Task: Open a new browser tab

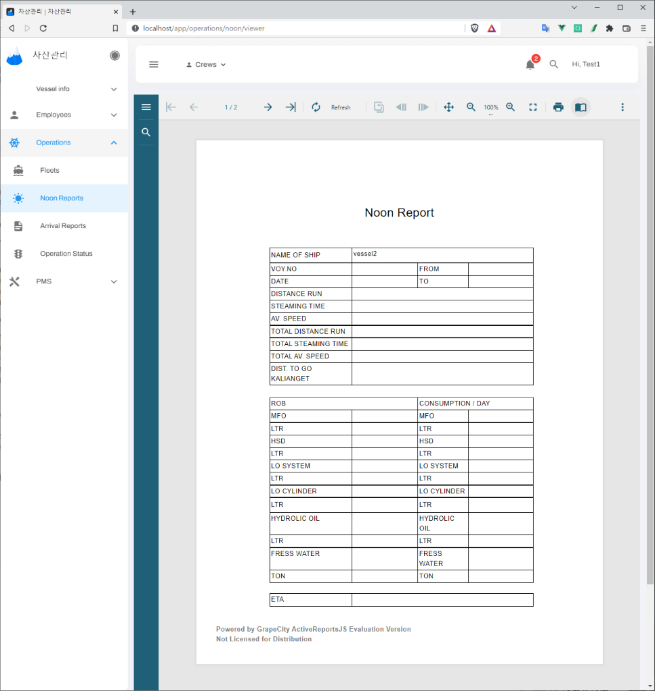Action: pos(133,12)
